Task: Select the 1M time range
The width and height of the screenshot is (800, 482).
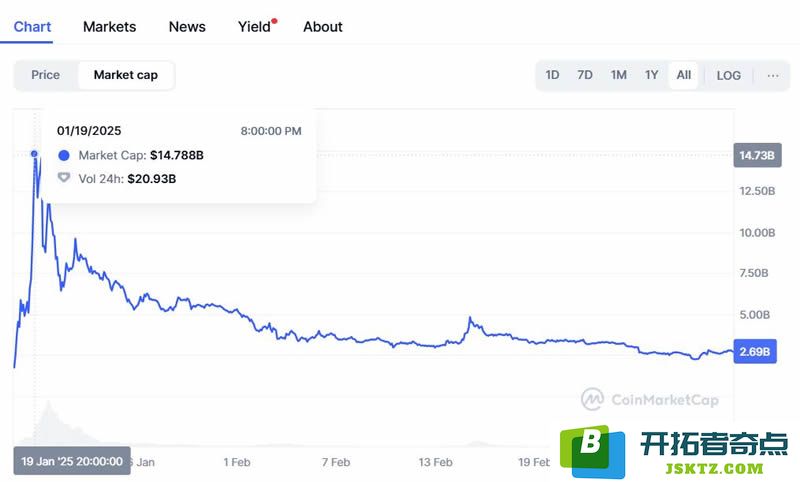Action: pyautogui.click(x=618, y=75)
